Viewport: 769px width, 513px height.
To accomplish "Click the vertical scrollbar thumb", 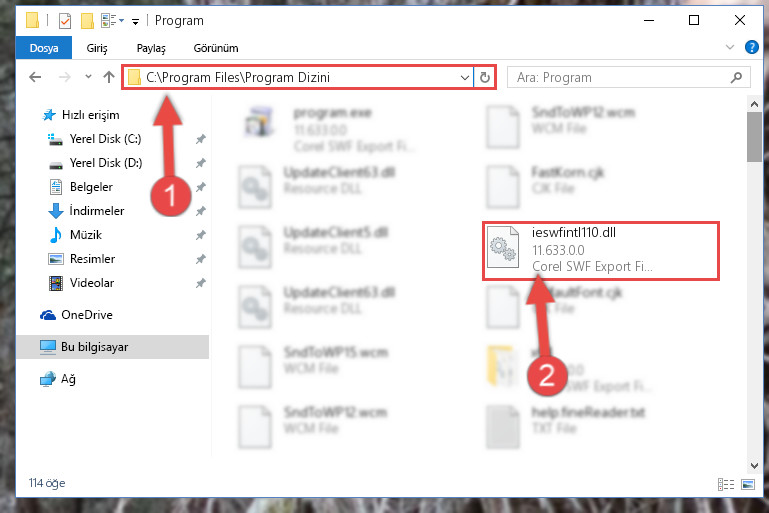I will 754,137.
